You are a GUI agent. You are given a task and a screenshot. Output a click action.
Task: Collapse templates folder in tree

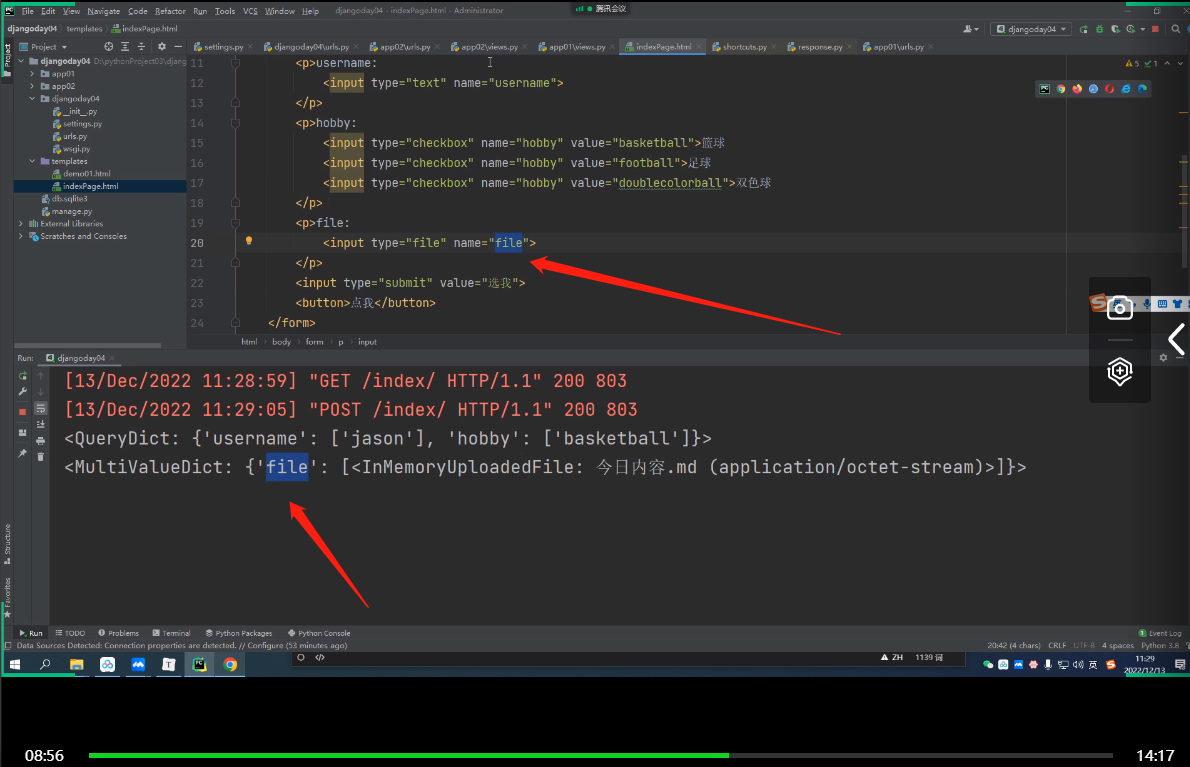coord(33,161)
